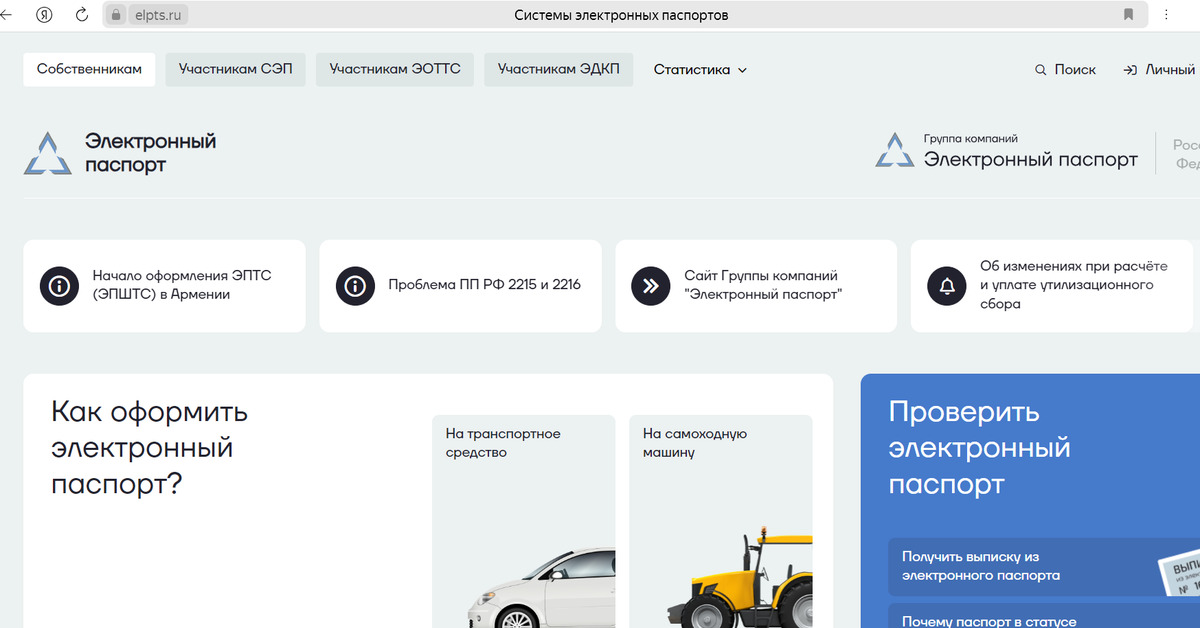This screenshot has height=628, width=1200.
Task: Click the info icon for Проблема ПП РФ
Action: click(355, 285)
